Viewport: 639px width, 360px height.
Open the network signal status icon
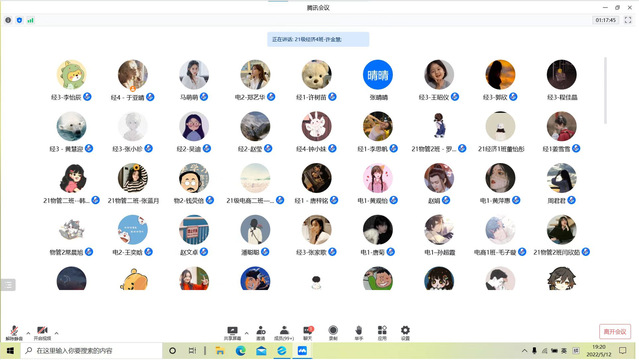pyautogui.click(x=31, y=20)
